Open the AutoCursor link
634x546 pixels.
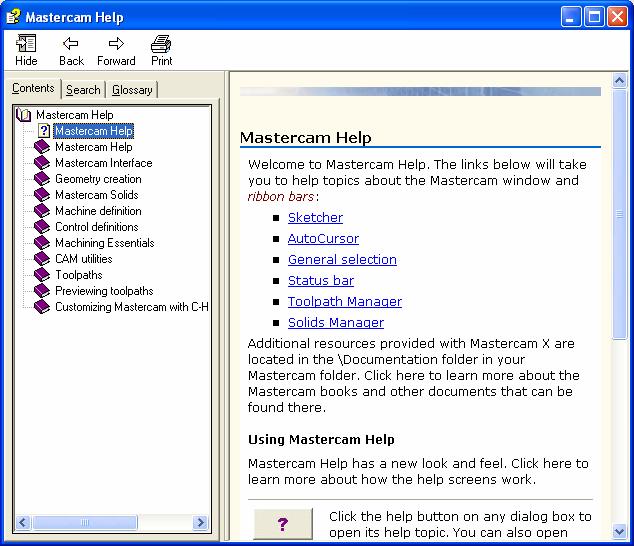(x=323, y=239)
